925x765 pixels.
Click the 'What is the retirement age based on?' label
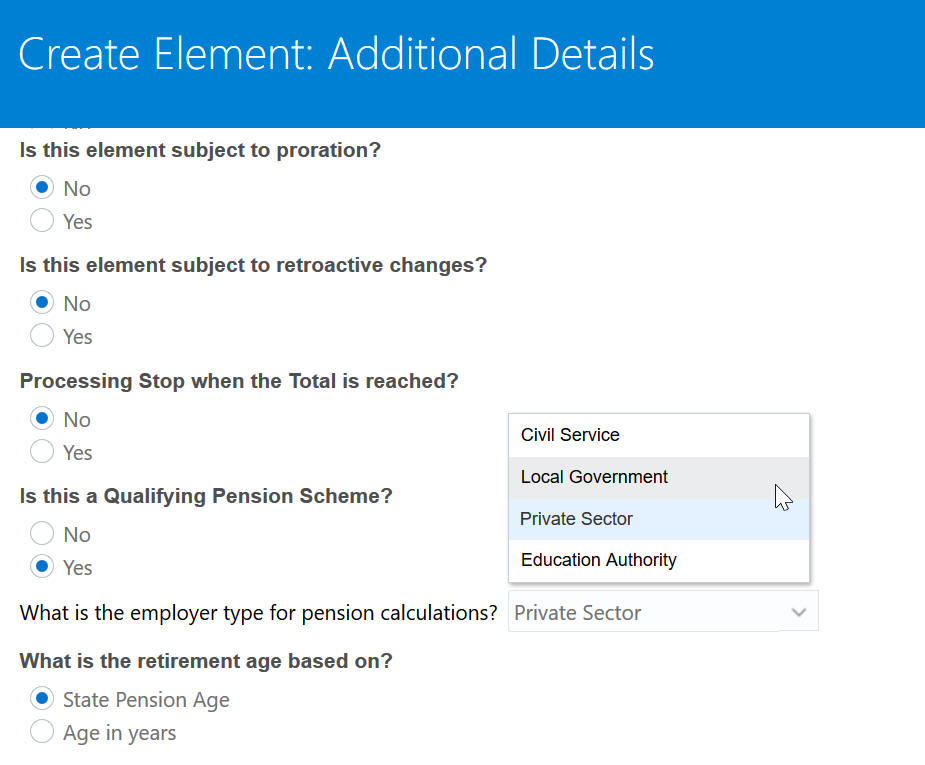tap(206, 661)
